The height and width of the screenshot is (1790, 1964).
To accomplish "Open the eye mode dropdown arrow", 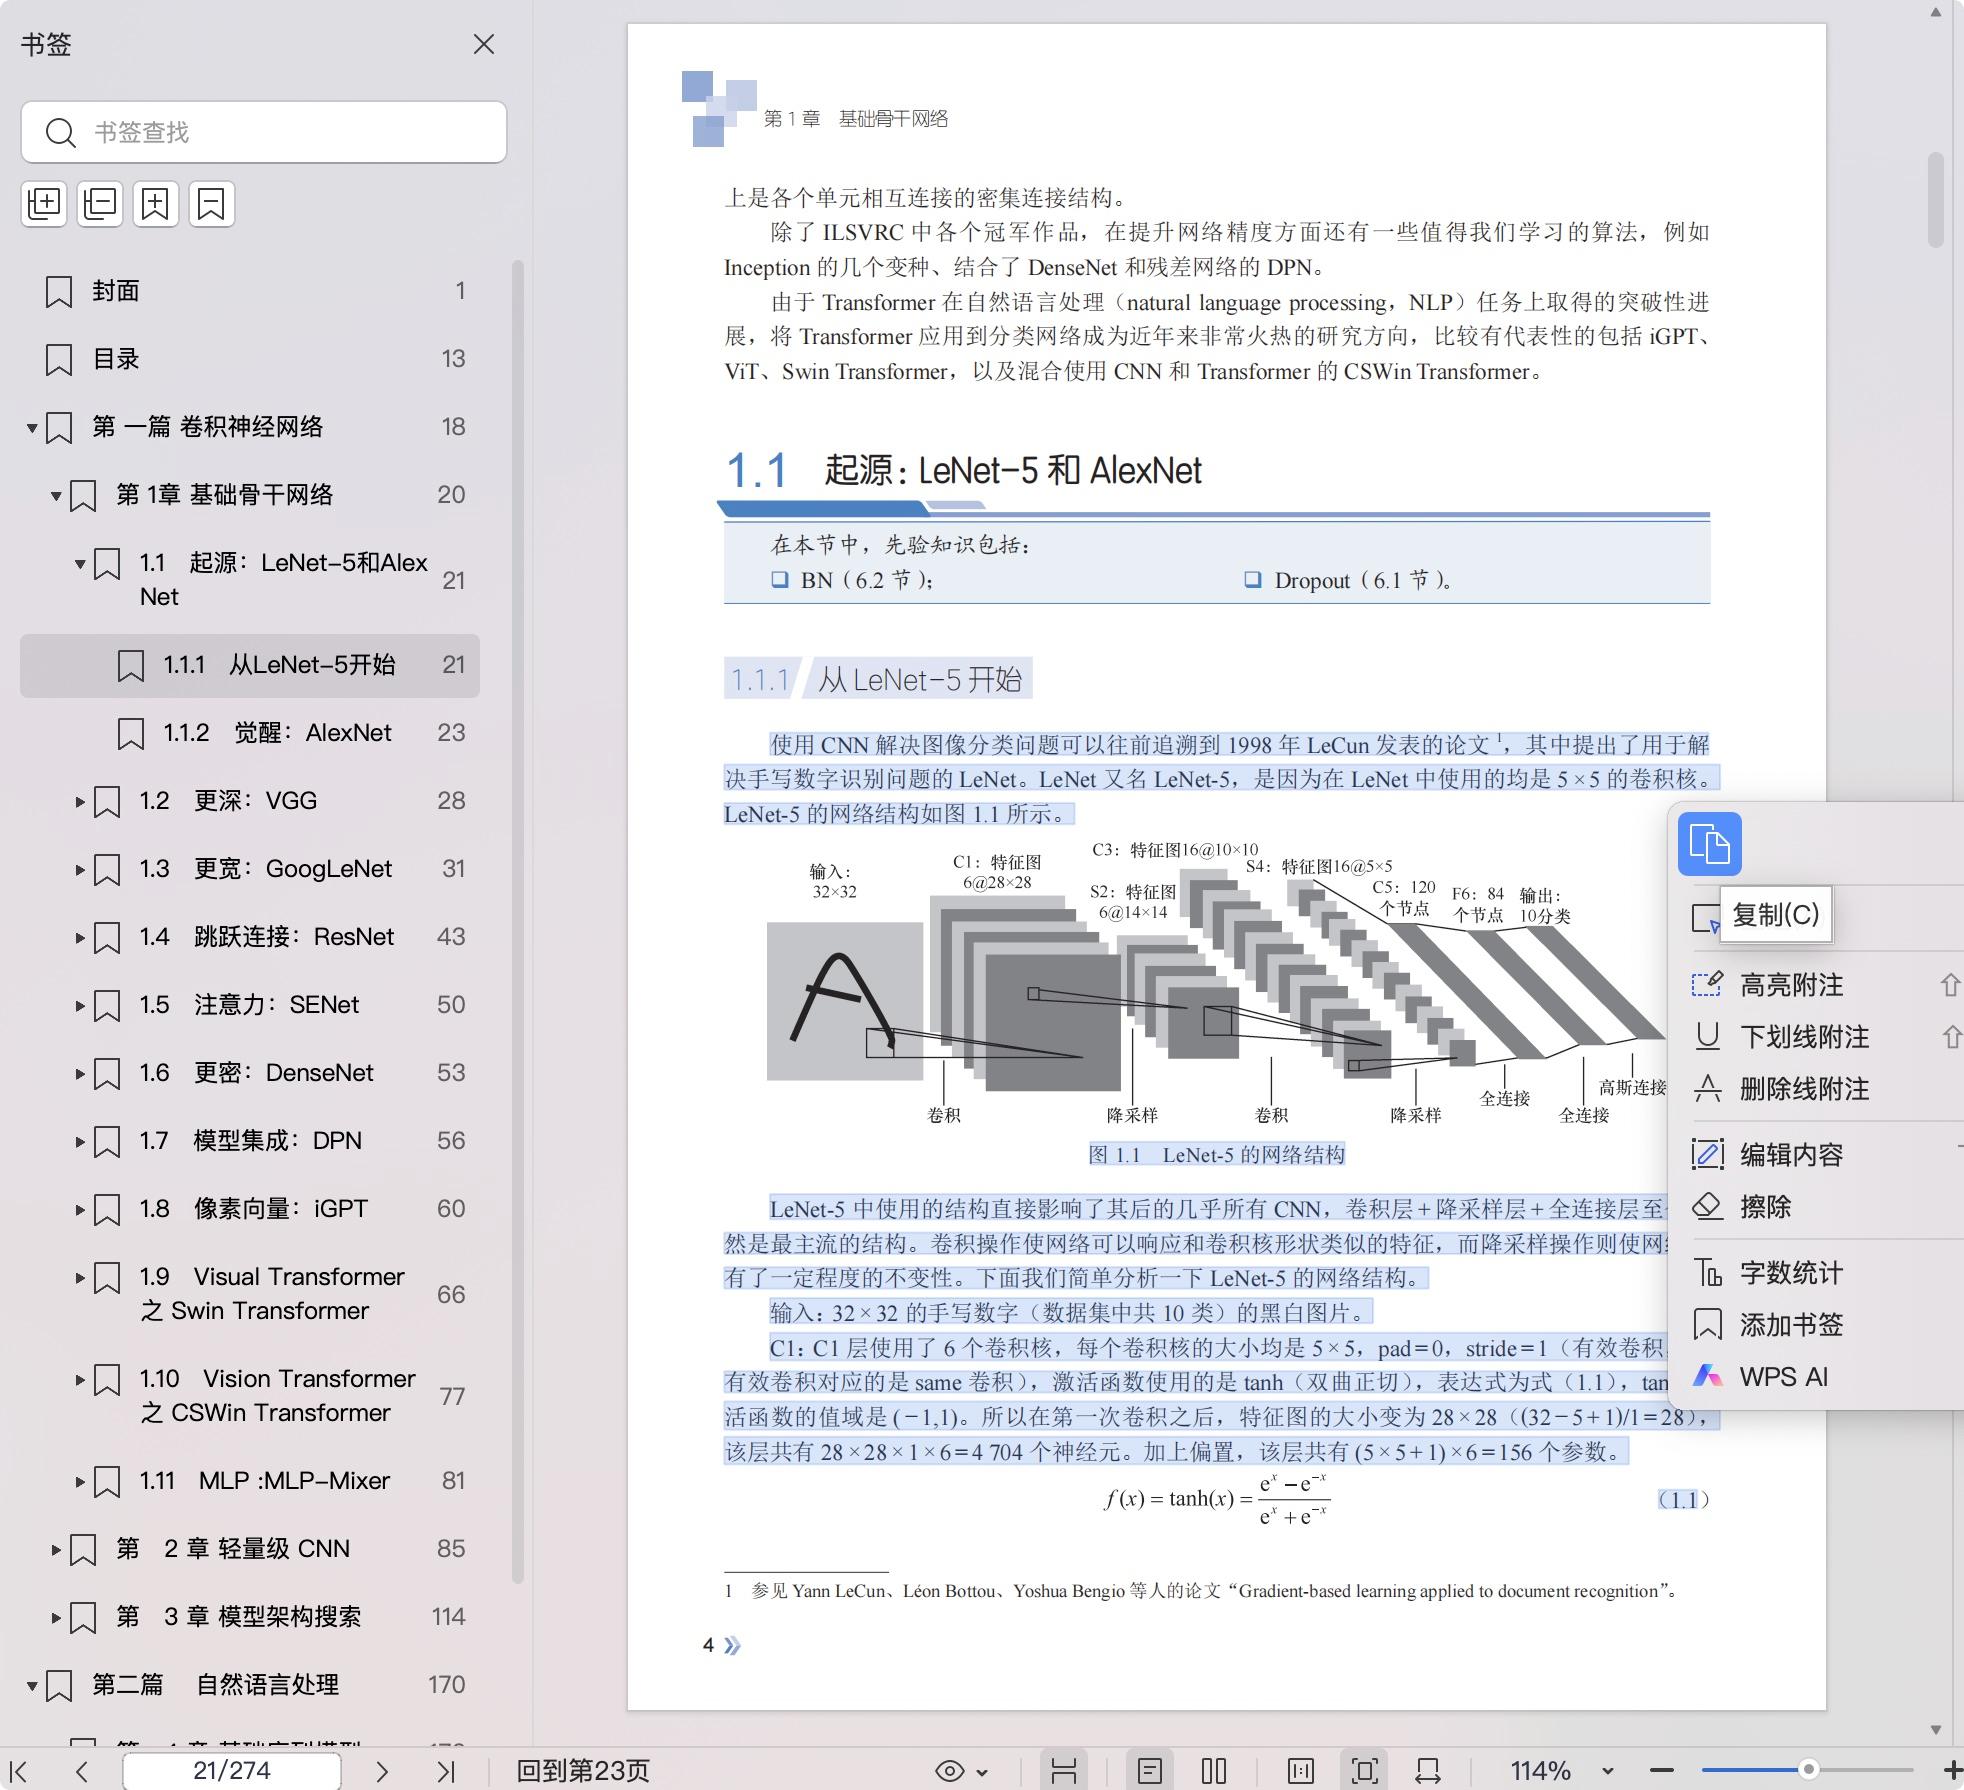I will 982,1772.
